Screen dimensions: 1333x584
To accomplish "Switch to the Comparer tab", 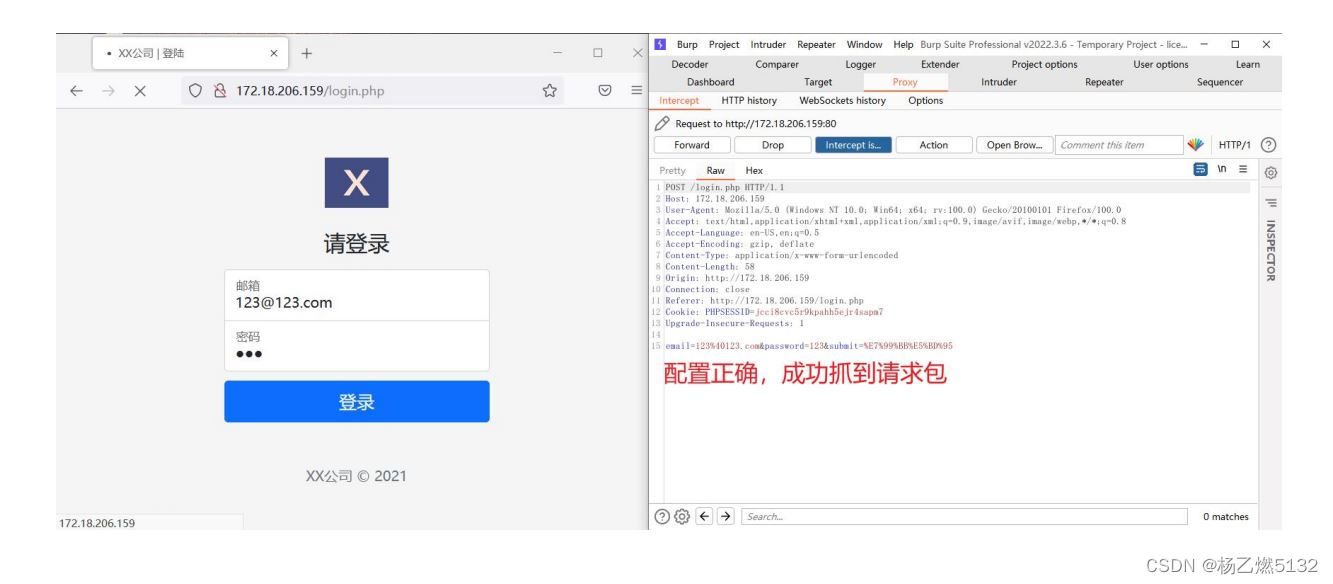I will [777, 65].
